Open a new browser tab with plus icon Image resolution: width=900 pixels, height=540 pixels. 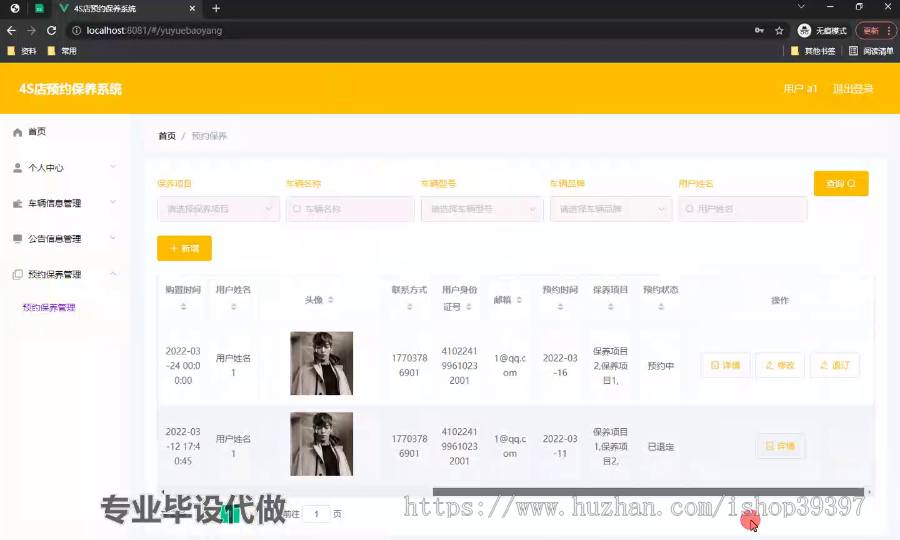click(x=216, y=9)
